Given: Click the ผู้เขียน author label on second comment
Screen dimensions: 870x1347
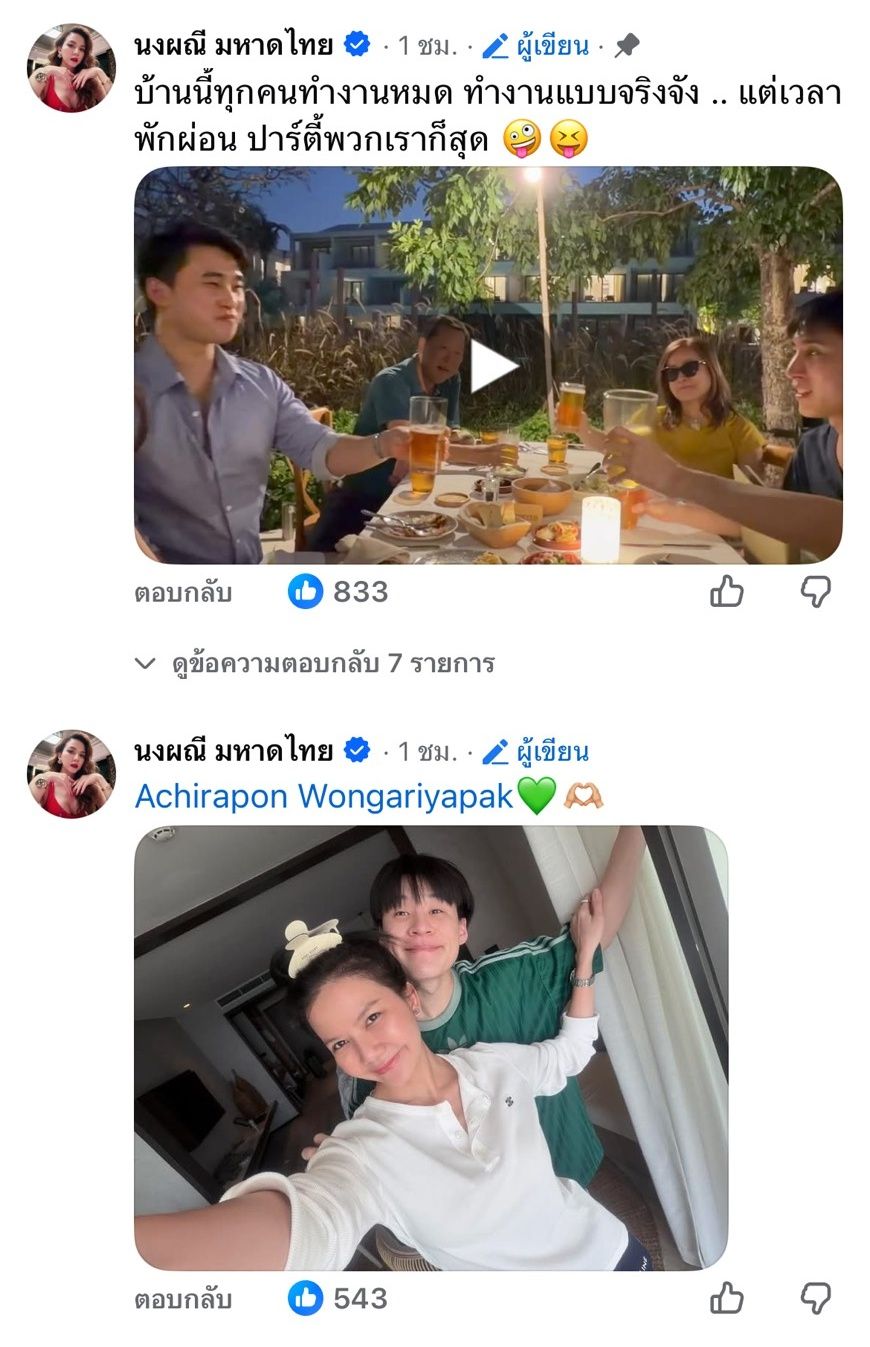Looking at the screenshot, I should click(552, 751).
